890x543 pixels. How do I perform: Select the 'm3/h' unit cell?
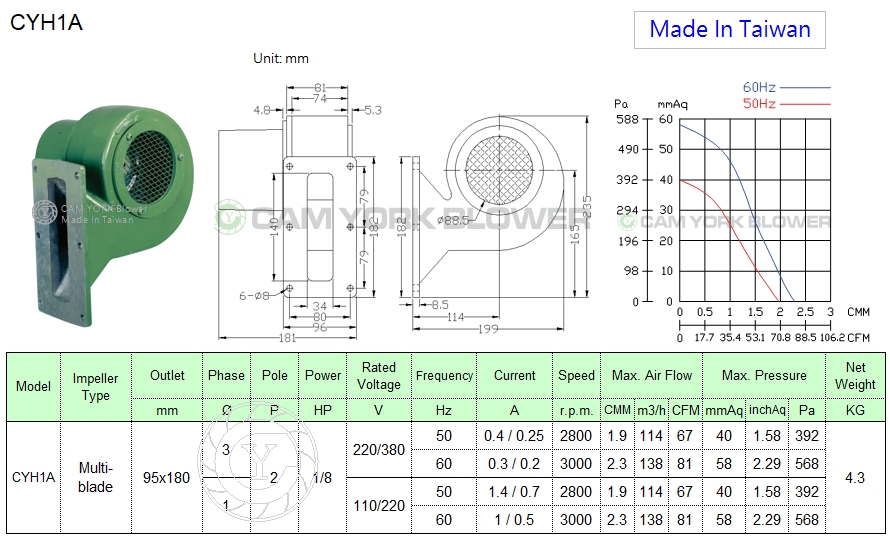point(651,410)
